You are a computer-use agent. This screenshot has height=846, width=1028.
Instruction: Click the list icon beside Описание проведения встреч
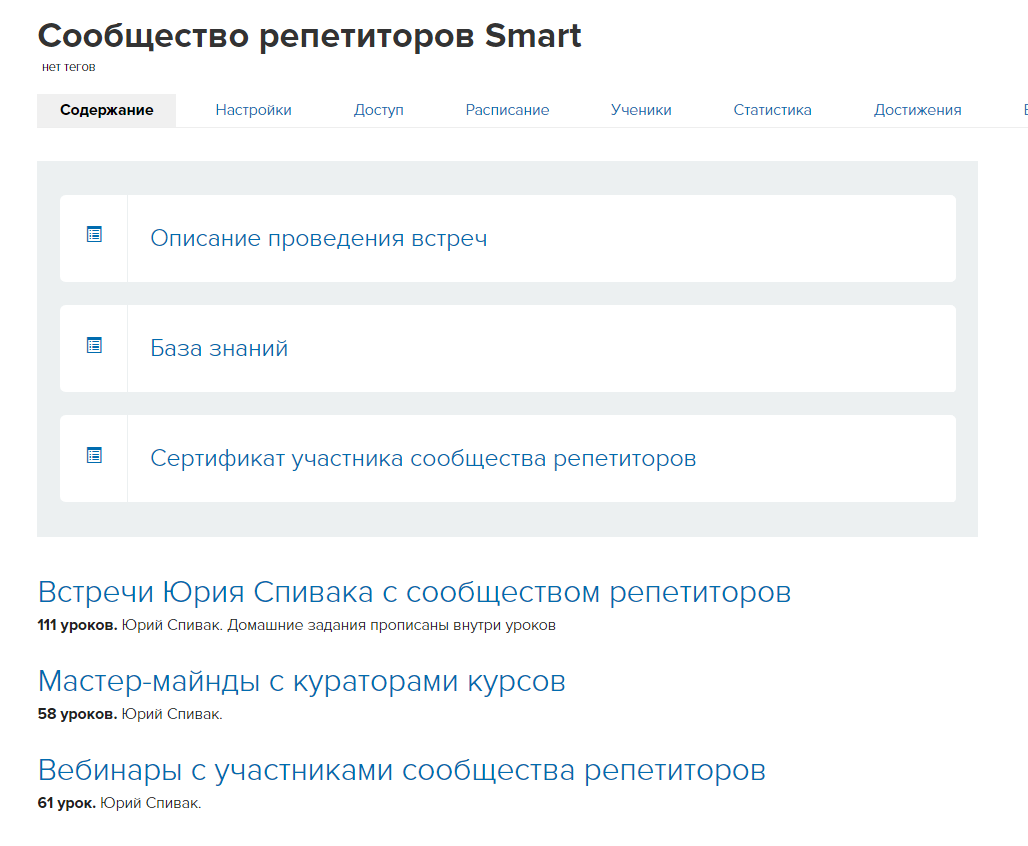click(x=94, y=234)
